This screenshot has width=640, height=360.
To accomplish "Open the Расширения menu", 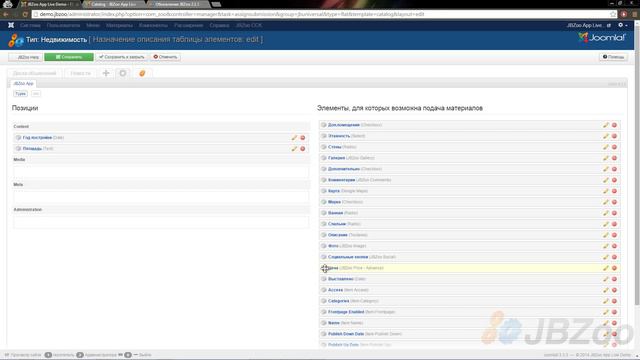I will (x=189, y=25).
